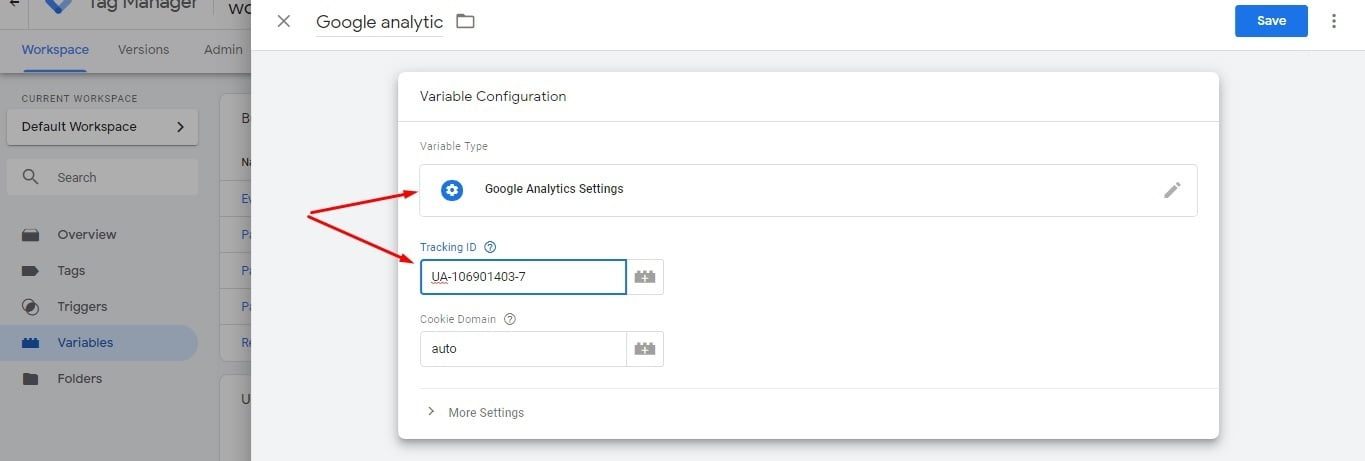
Task: Open Overview in the sidebar
Action: [99, 235]
